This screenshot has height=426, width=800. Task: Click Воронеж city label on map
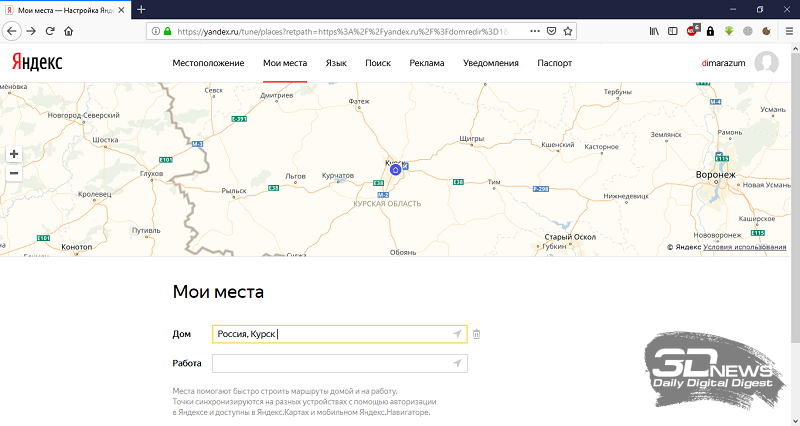click(716, 174)
